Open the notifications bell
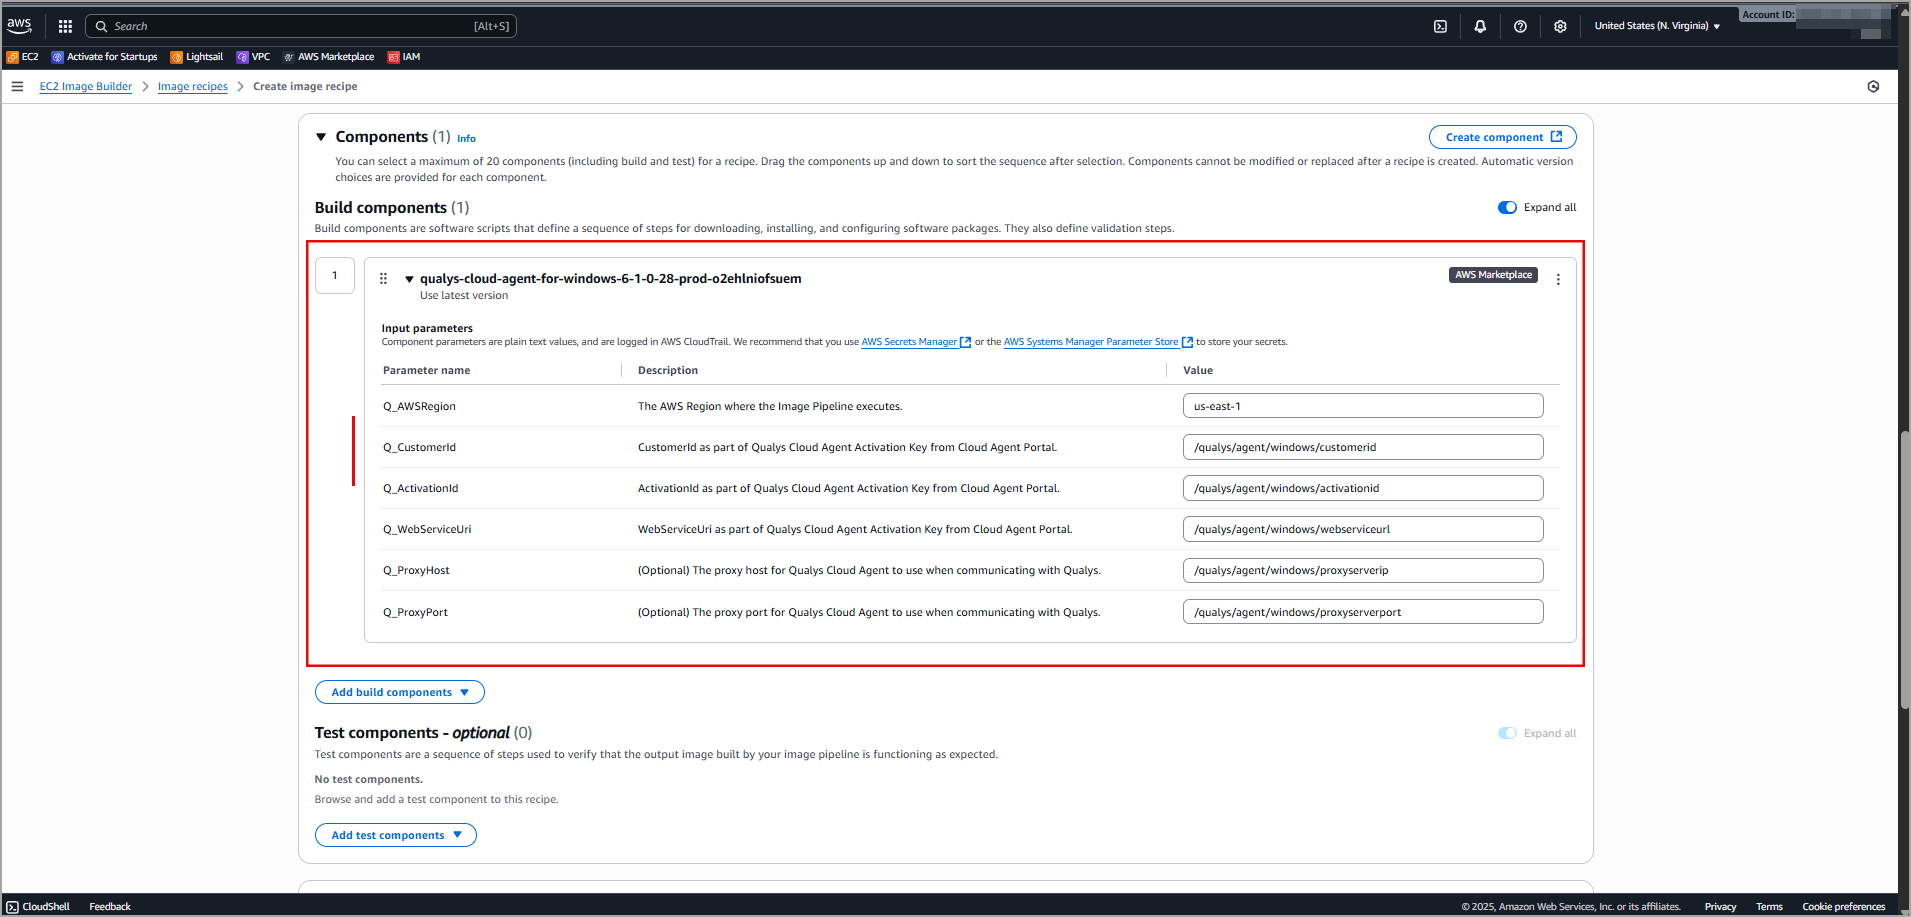This screenshot has width=1911, height=917. click(1480, 26)
